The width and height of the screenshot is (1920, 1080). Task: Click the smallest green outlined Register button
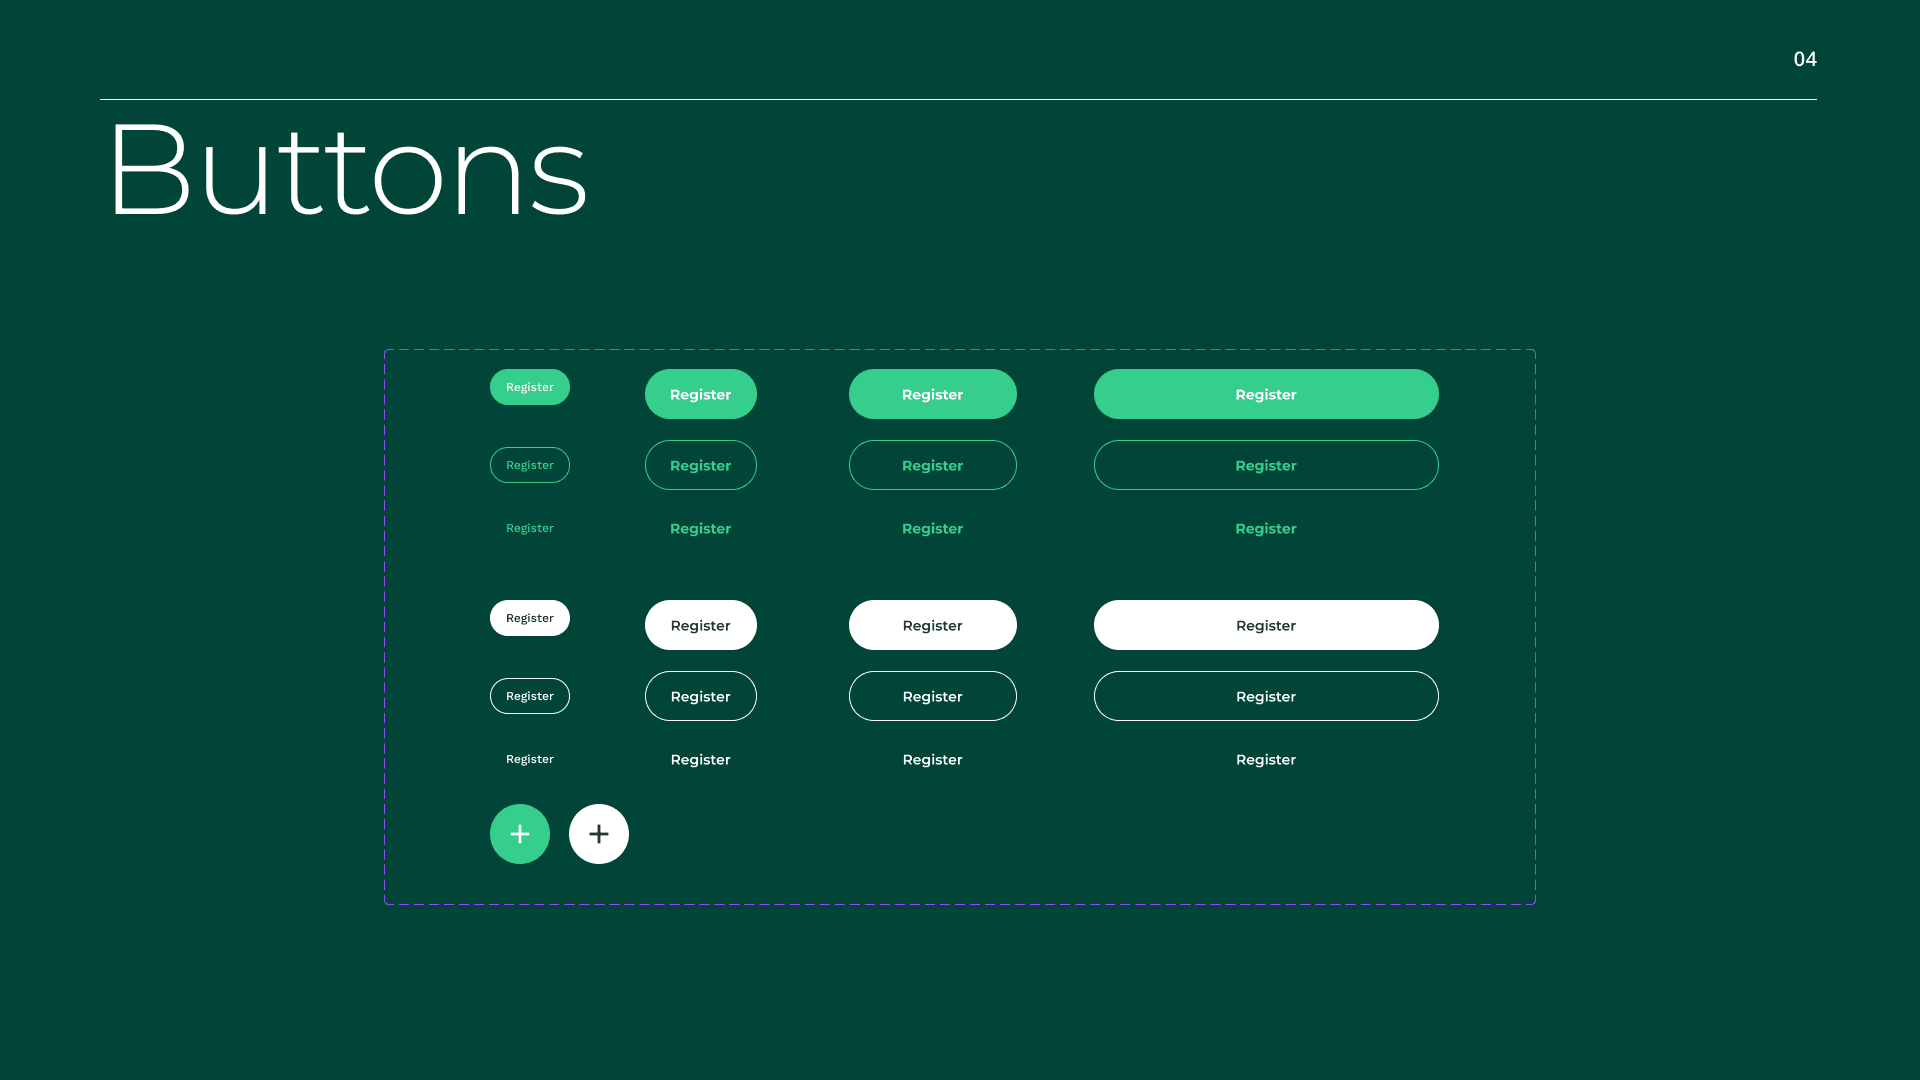(x=530, y=465)
